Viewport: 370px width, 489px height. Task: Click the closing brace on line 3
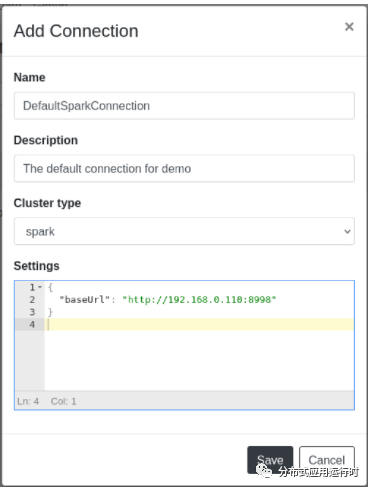click(50, 312)
